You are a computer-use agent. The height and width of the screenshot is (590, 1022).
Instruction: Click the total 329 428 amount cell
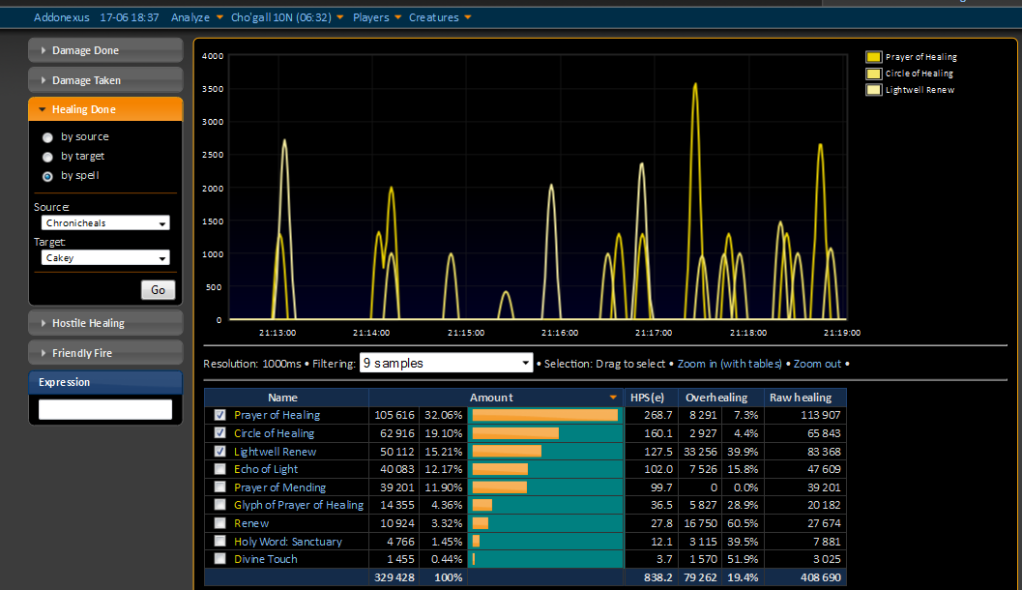[394, 578]
